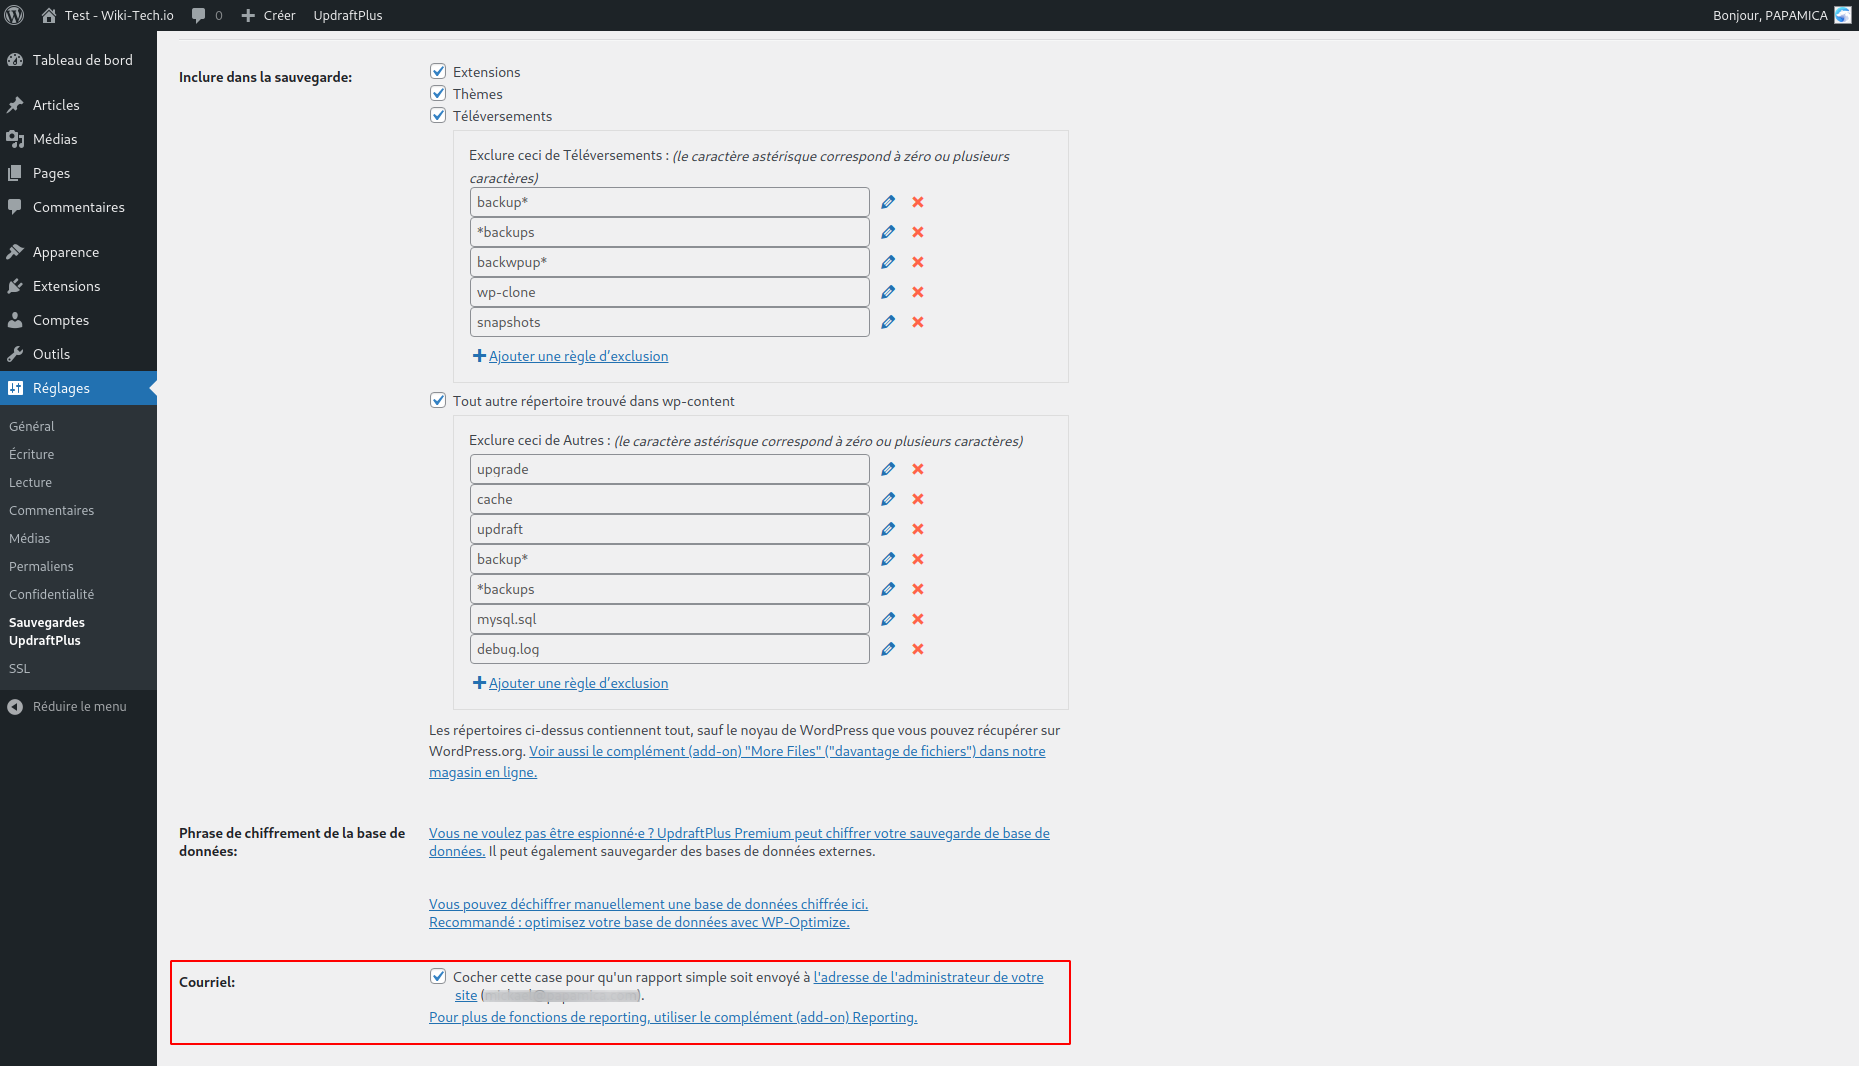Click the WordPress logo icon
The height and width of the screenshot is (1066, 1859).
click(x=15, y=15)
